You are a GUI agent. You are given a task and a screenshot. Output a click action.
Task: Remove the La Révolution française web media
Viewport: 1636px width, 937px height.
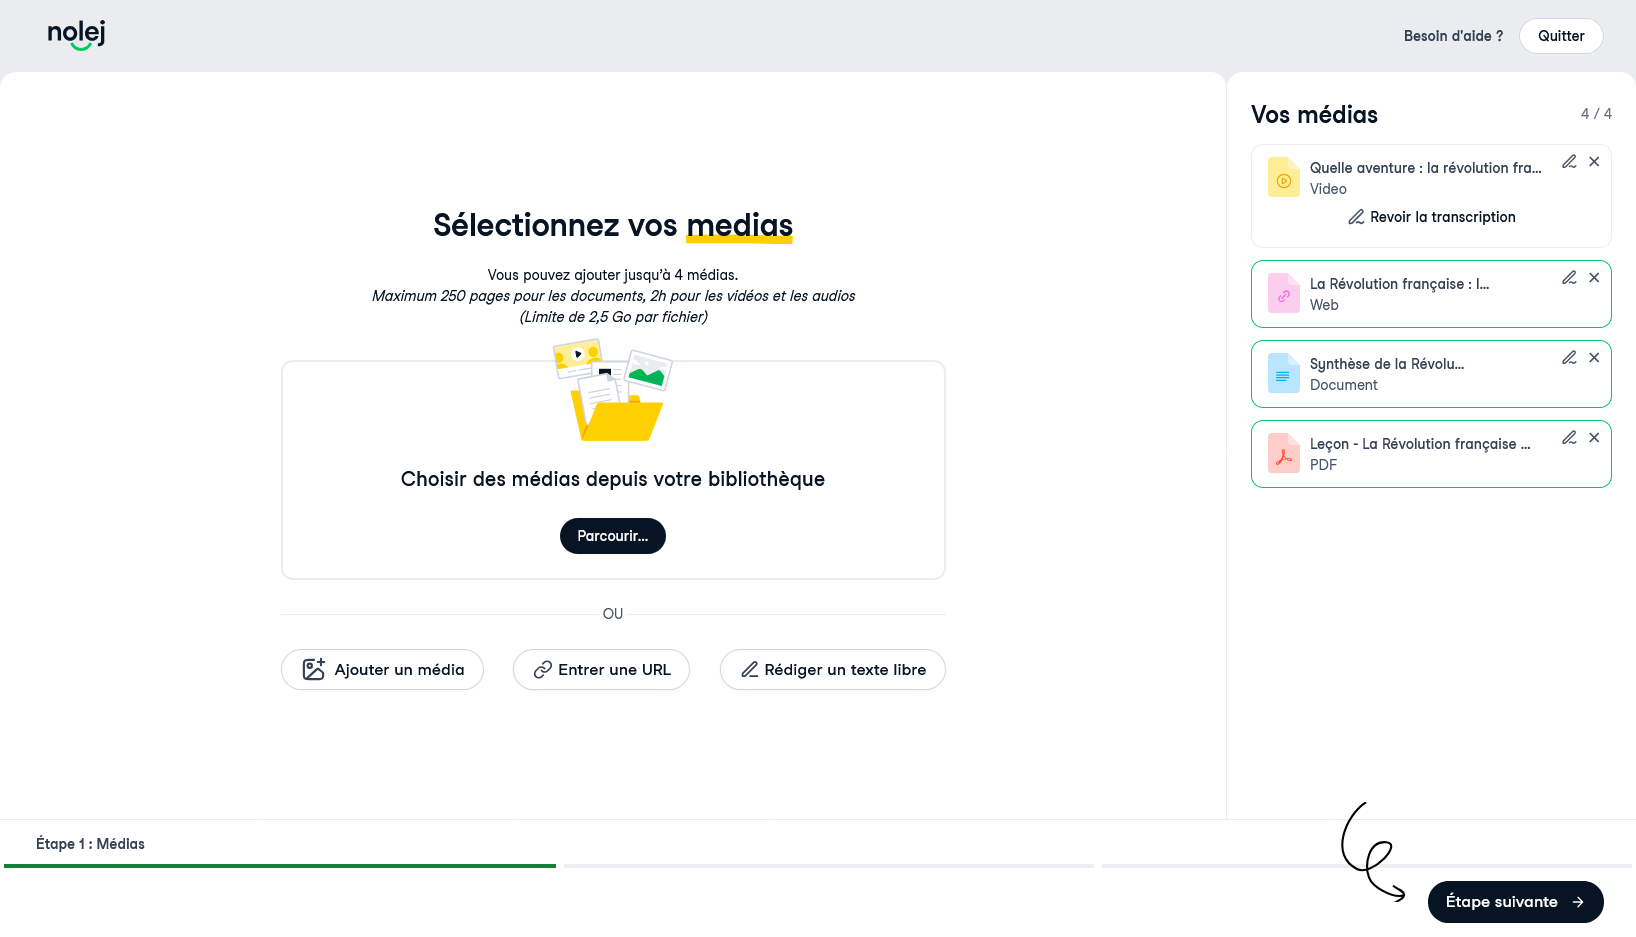(x=1594, y=278)
